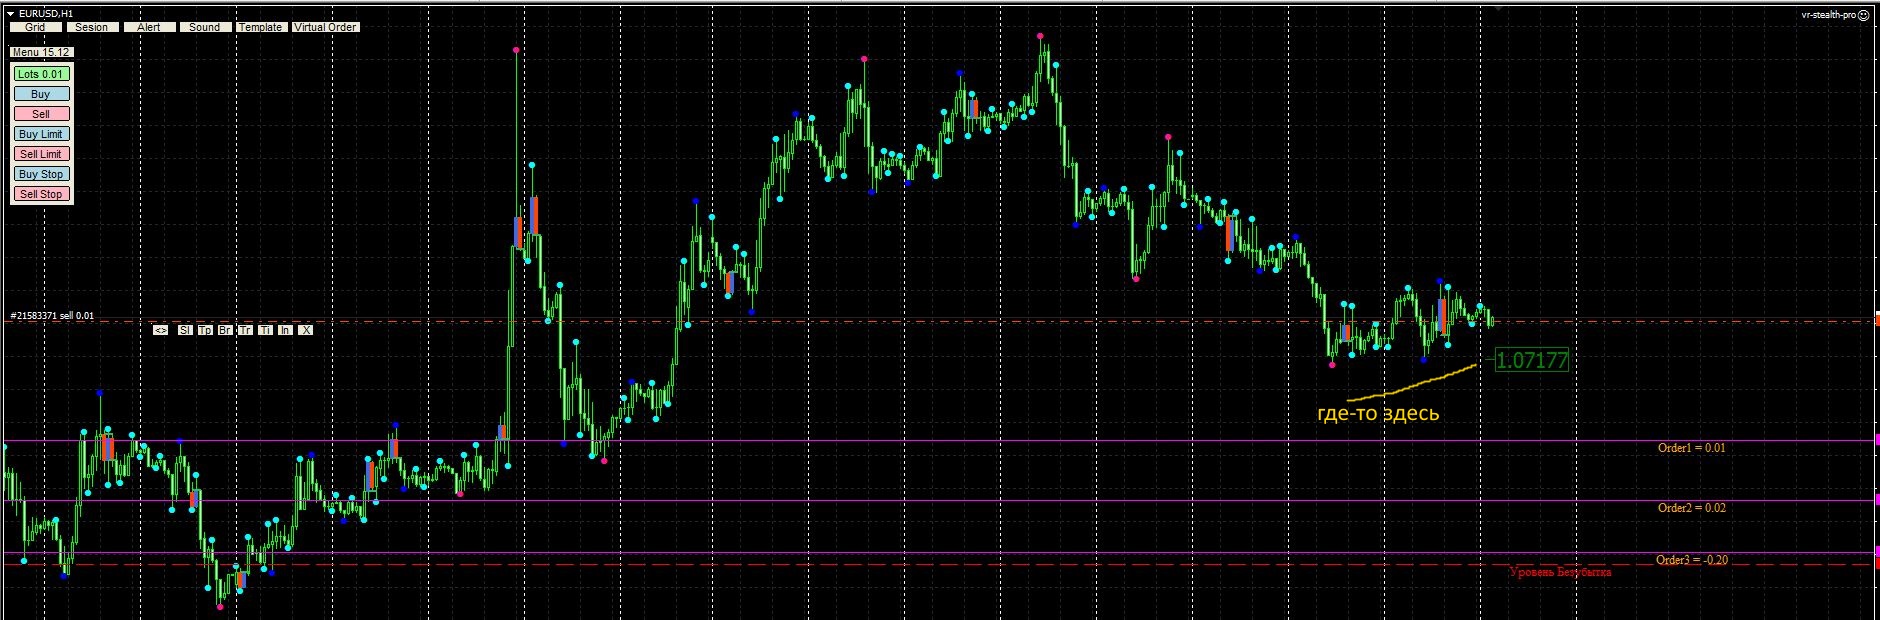Click the vr-stealth-pro expert smiley icon
Image resolution: width=1880 pixels, height=620 pixels.
1863,15
